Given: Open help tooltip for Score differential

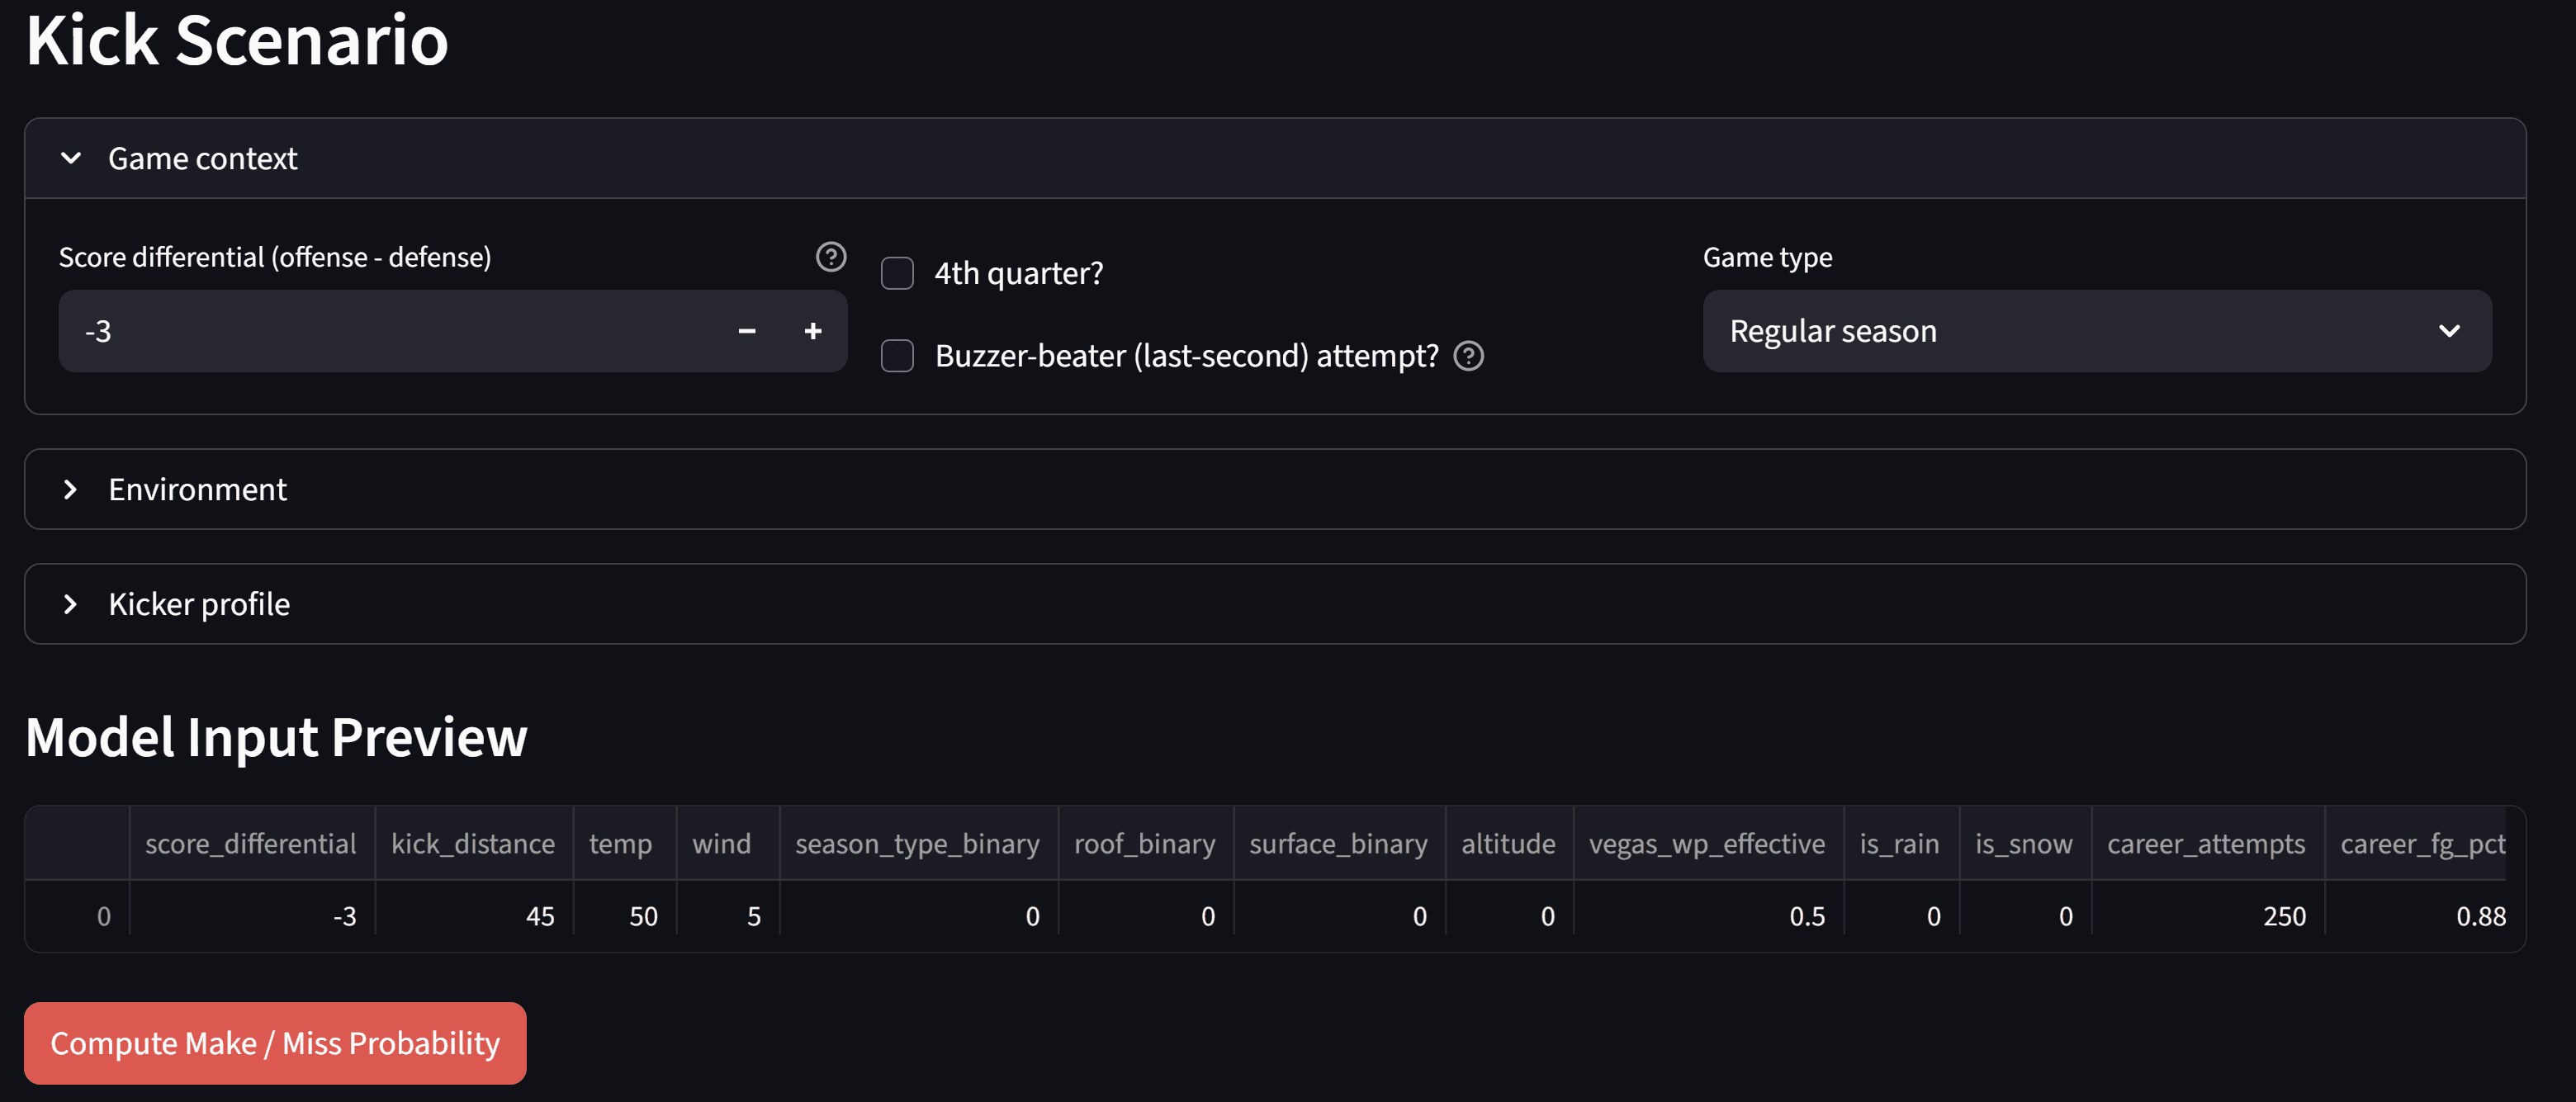Looking at the screenshot, I should pyautogui.click(x=830, y=257).
